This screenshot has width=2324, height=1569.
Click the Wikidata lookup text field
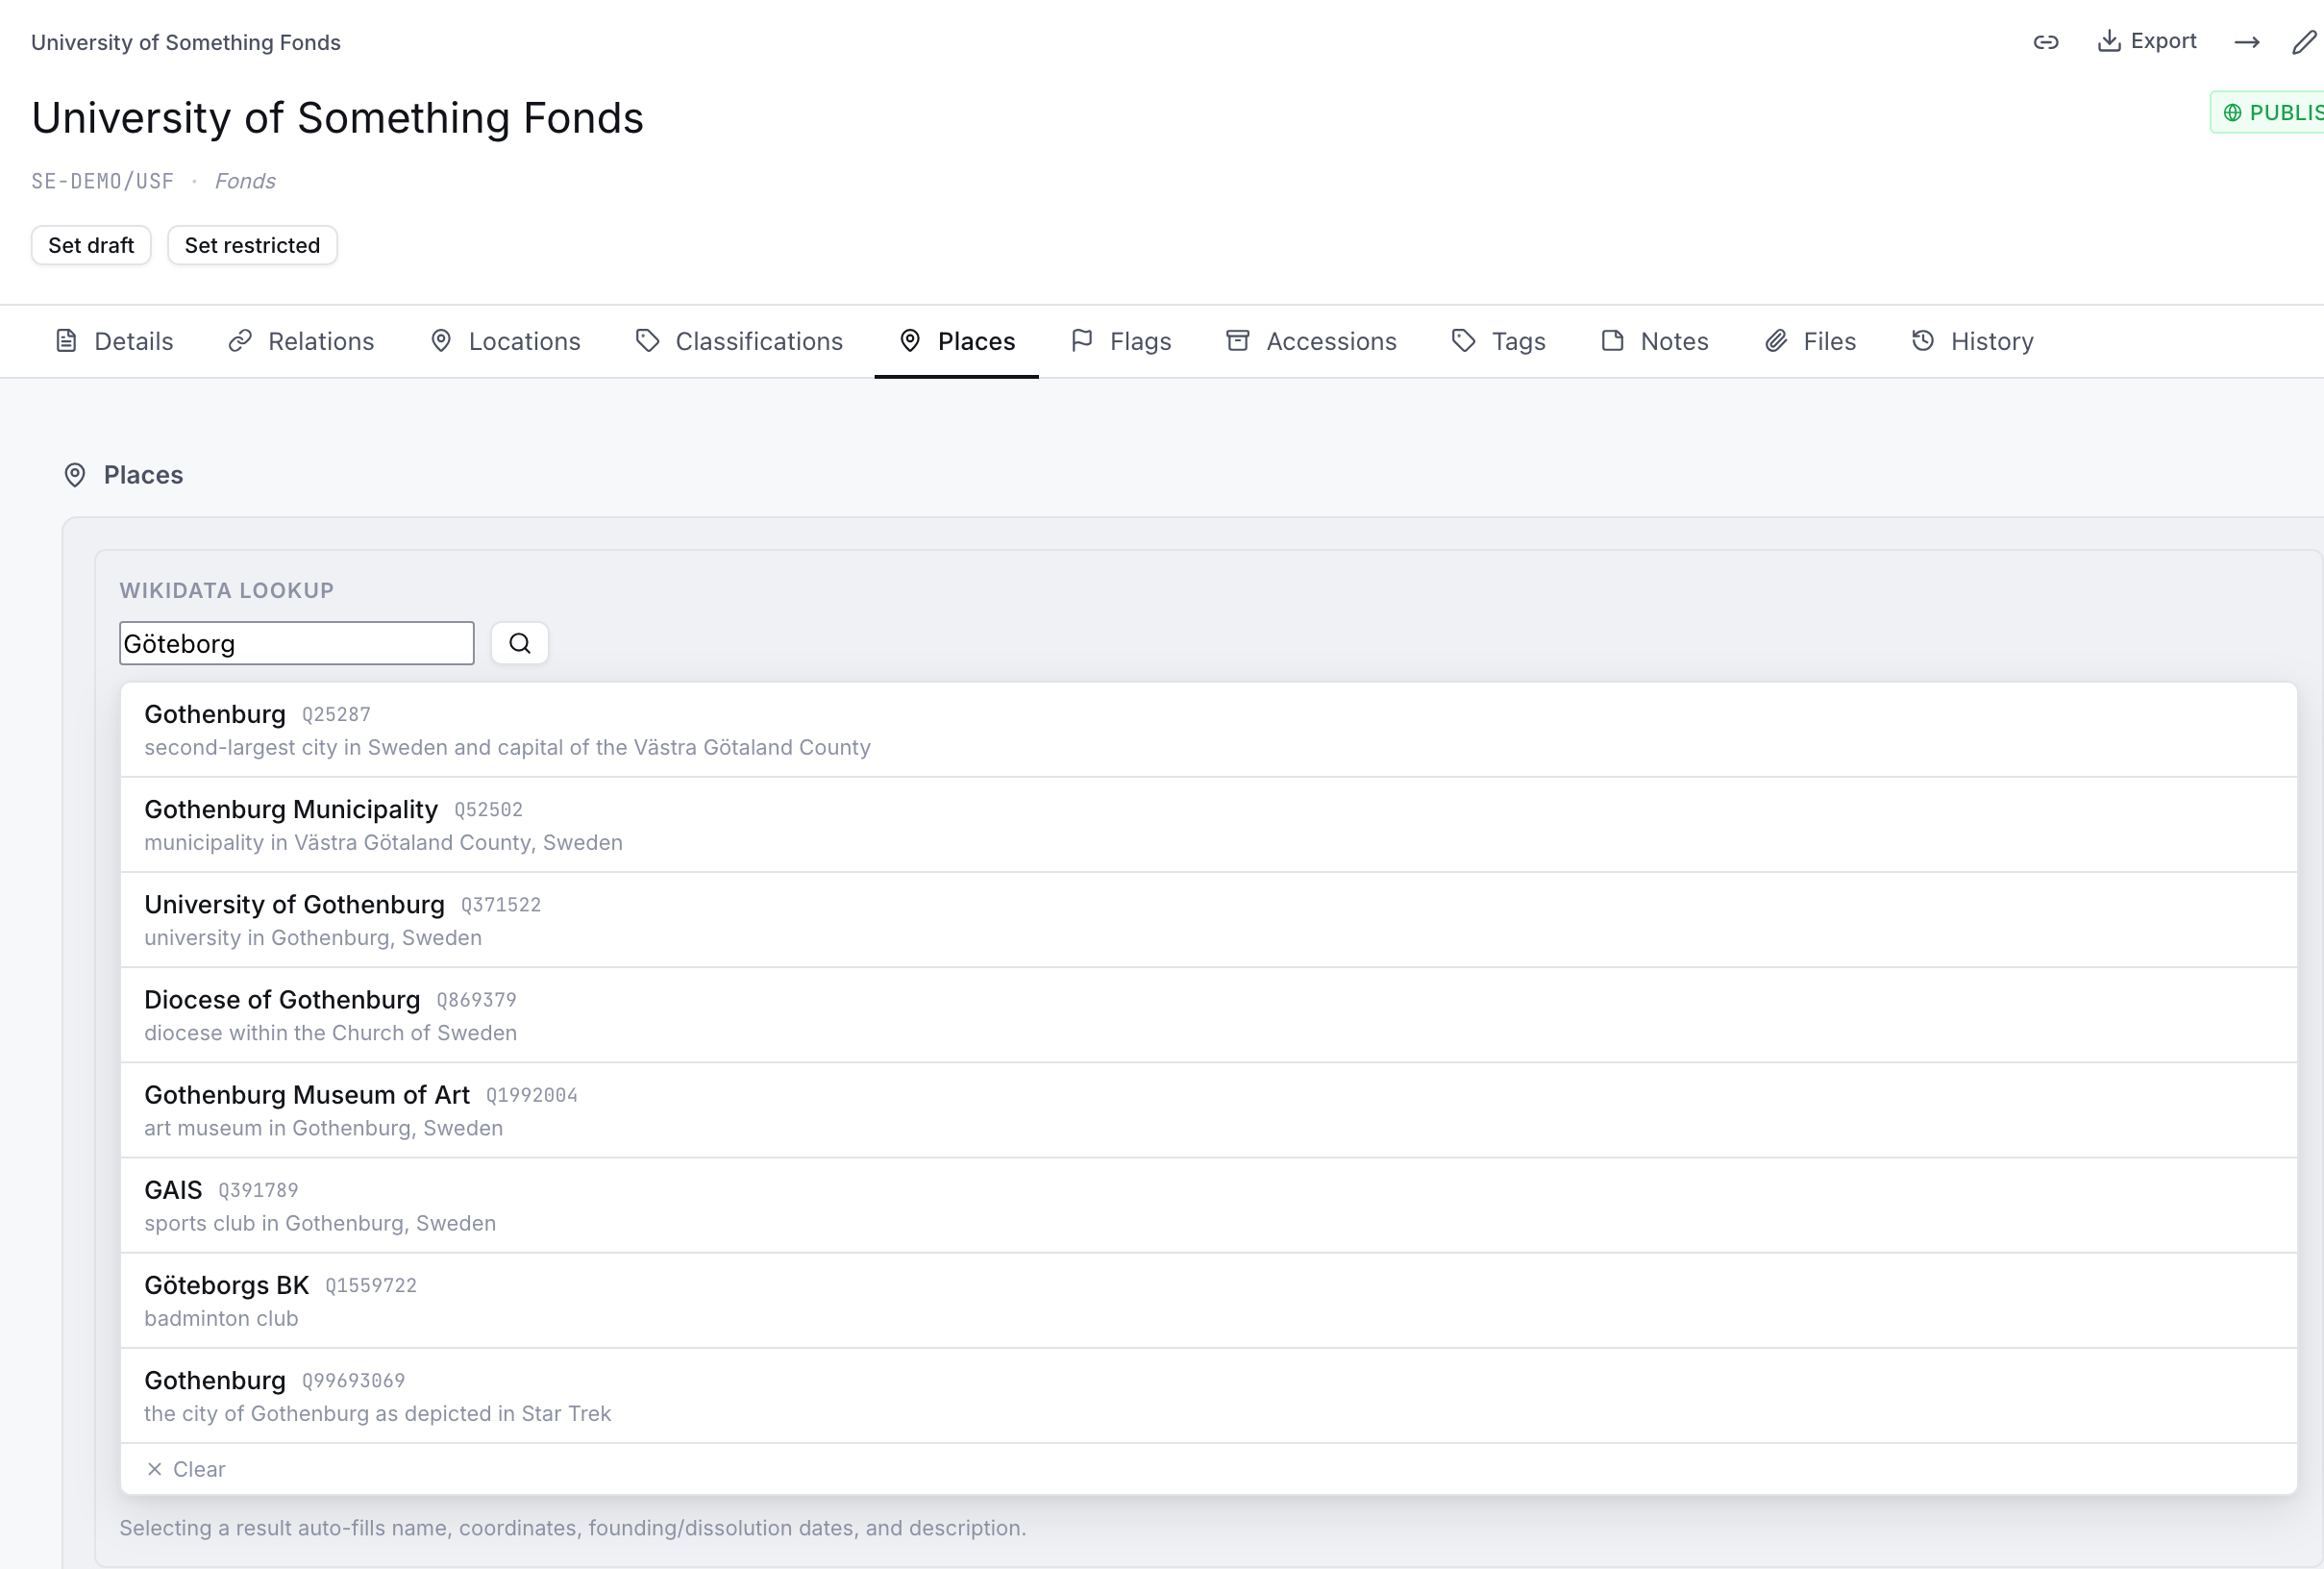click(x=296, y=643)
